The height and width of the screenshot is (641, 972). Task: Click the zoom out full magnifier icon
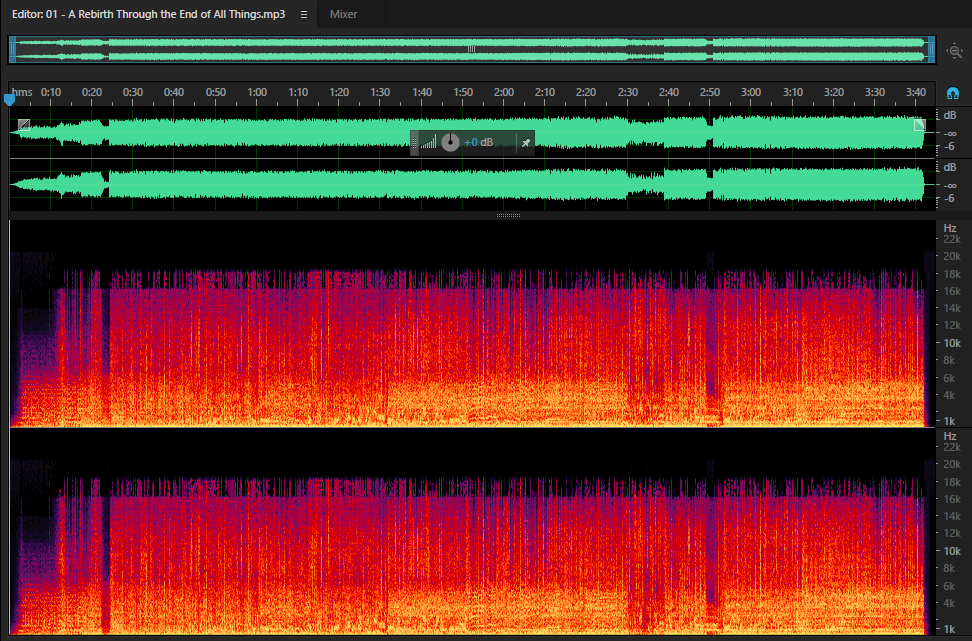(955, 50)
